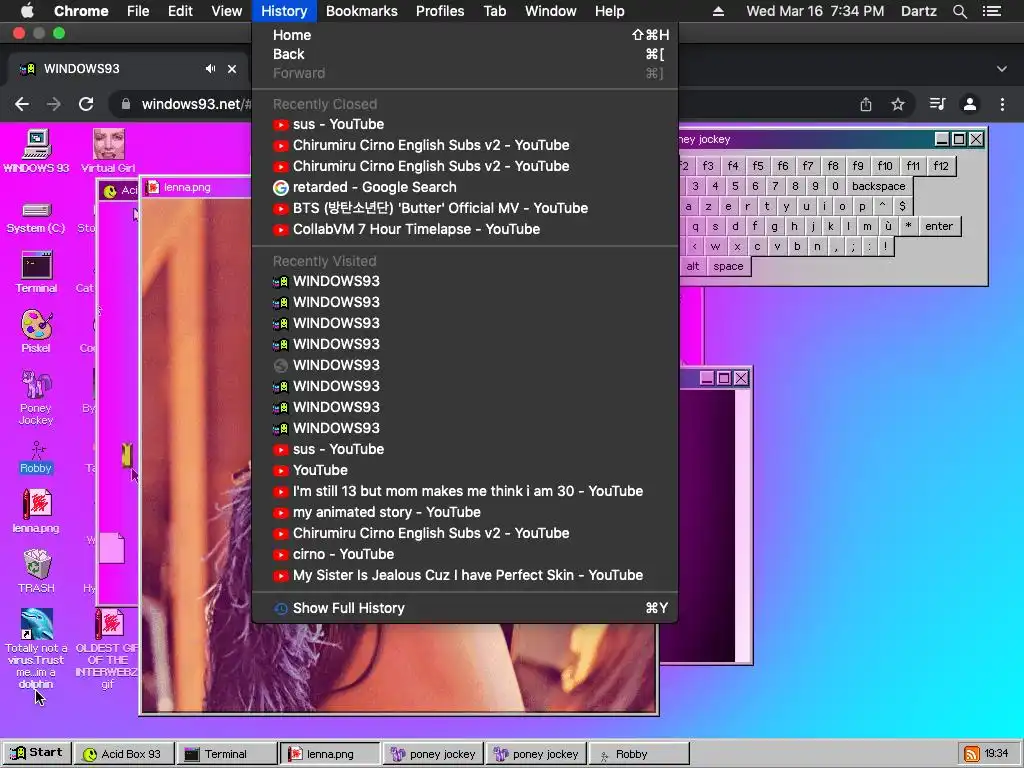The height and width of the screenshot is (768, 1024).
Task: Click the lenna.png window title bar
Action: click(197, 187)
